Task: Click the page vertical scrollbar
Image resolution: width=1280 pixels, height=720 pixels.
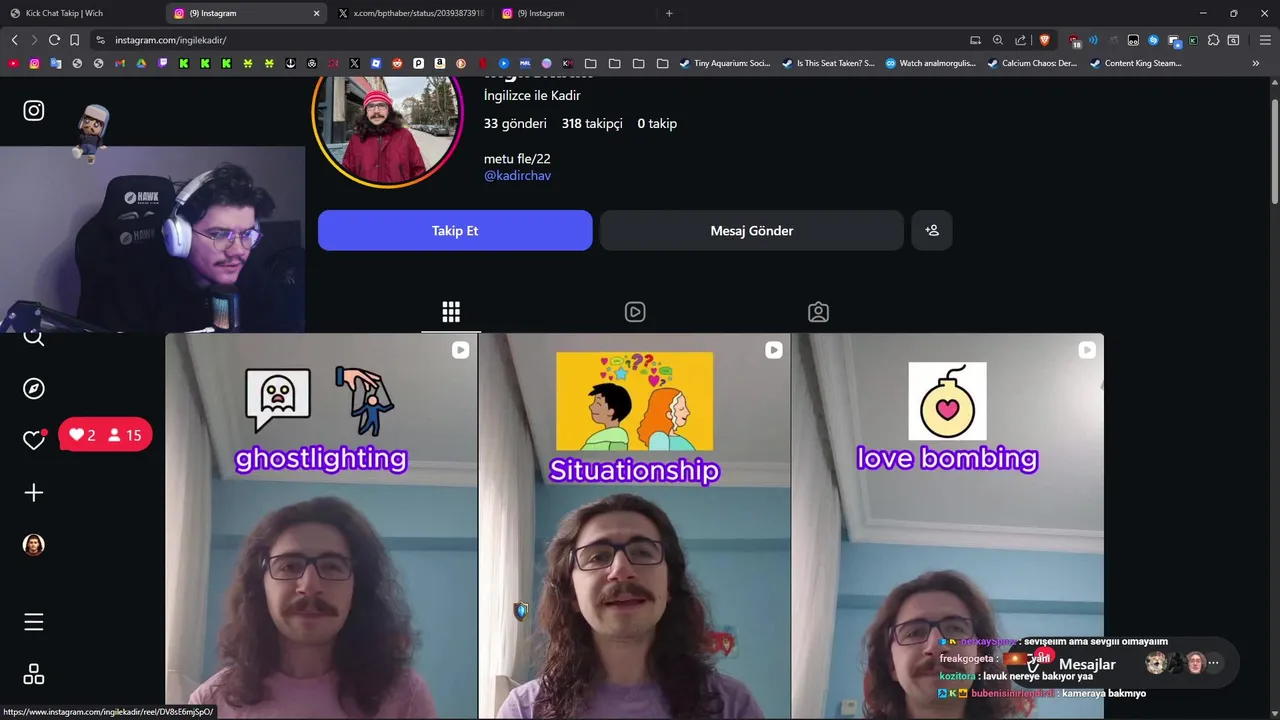Action: point(1274,150)
